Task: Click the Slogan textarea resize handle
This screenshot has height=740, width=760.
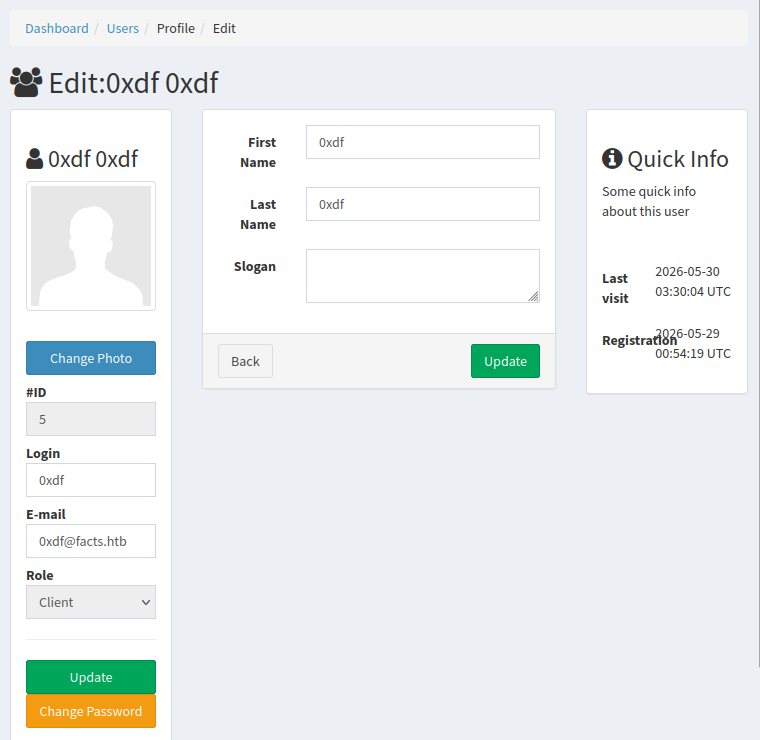Action: coord(533,297)
